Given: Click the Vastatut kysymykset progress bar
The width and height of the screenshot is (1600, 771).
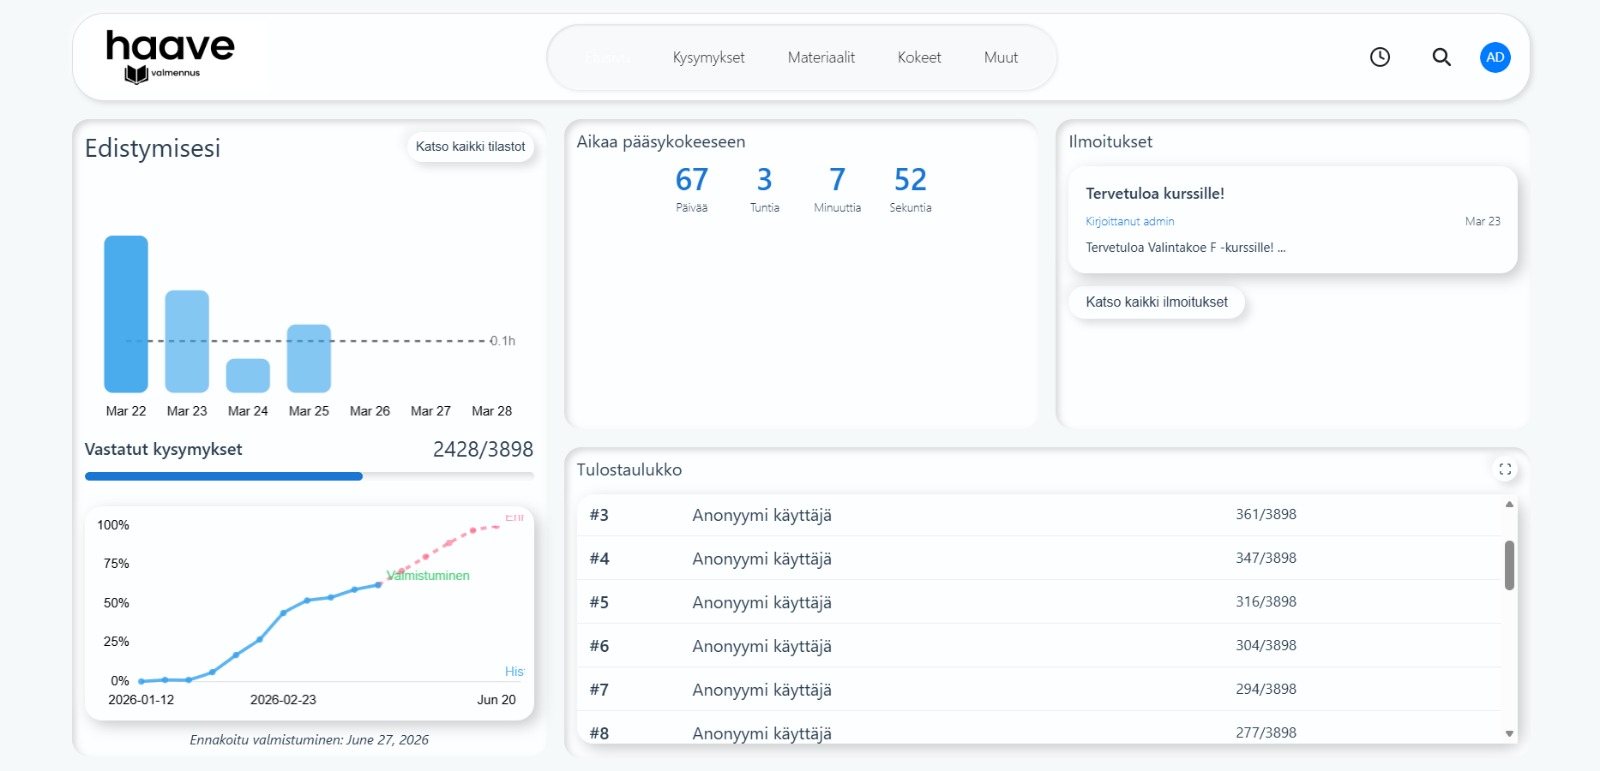Looking at the screenshot, I should (x=309, y=476).
